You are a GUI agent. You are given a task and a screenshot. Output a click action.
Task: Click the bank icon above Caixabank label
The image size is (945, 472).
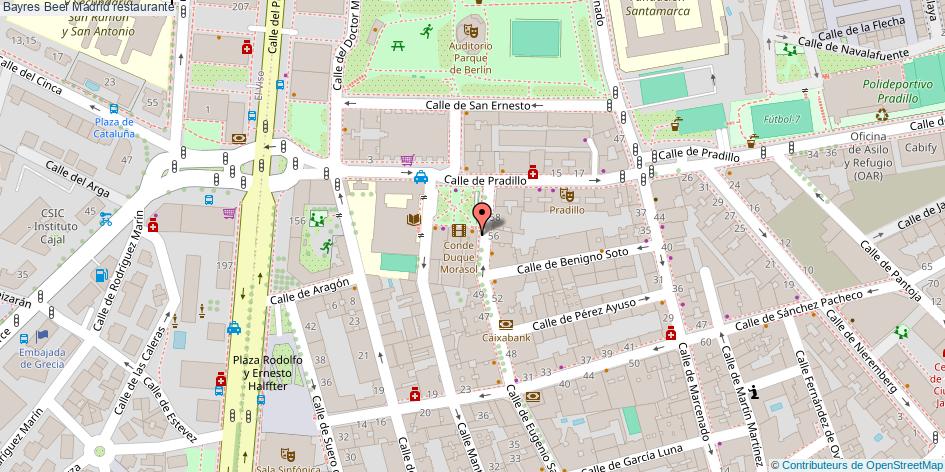[506, 324]
